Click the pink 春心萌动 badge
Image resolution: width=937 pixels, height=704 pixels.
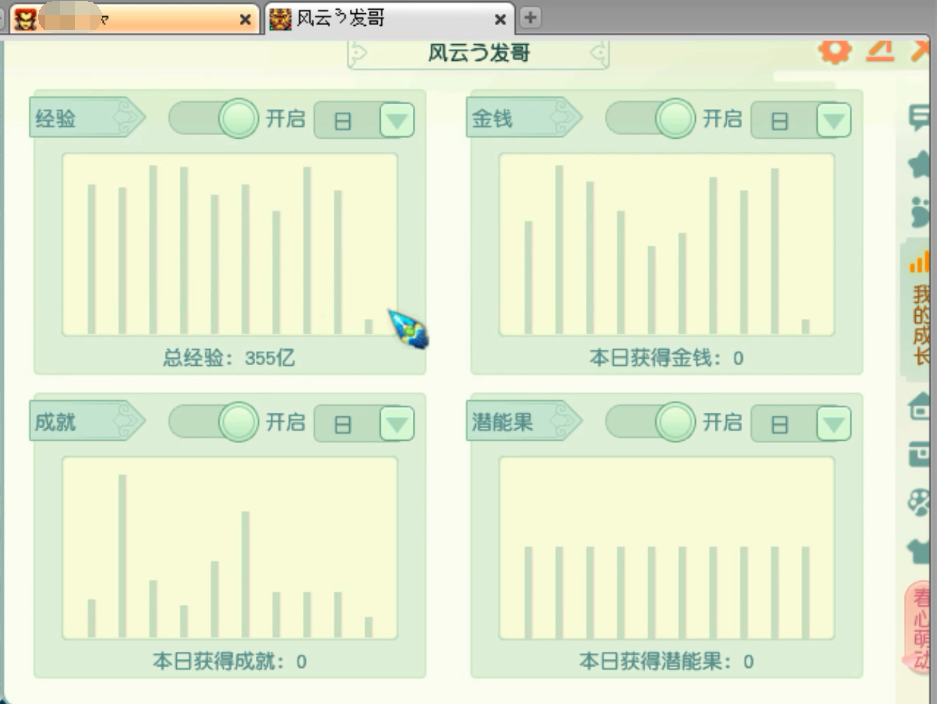[x=919, y=628]
